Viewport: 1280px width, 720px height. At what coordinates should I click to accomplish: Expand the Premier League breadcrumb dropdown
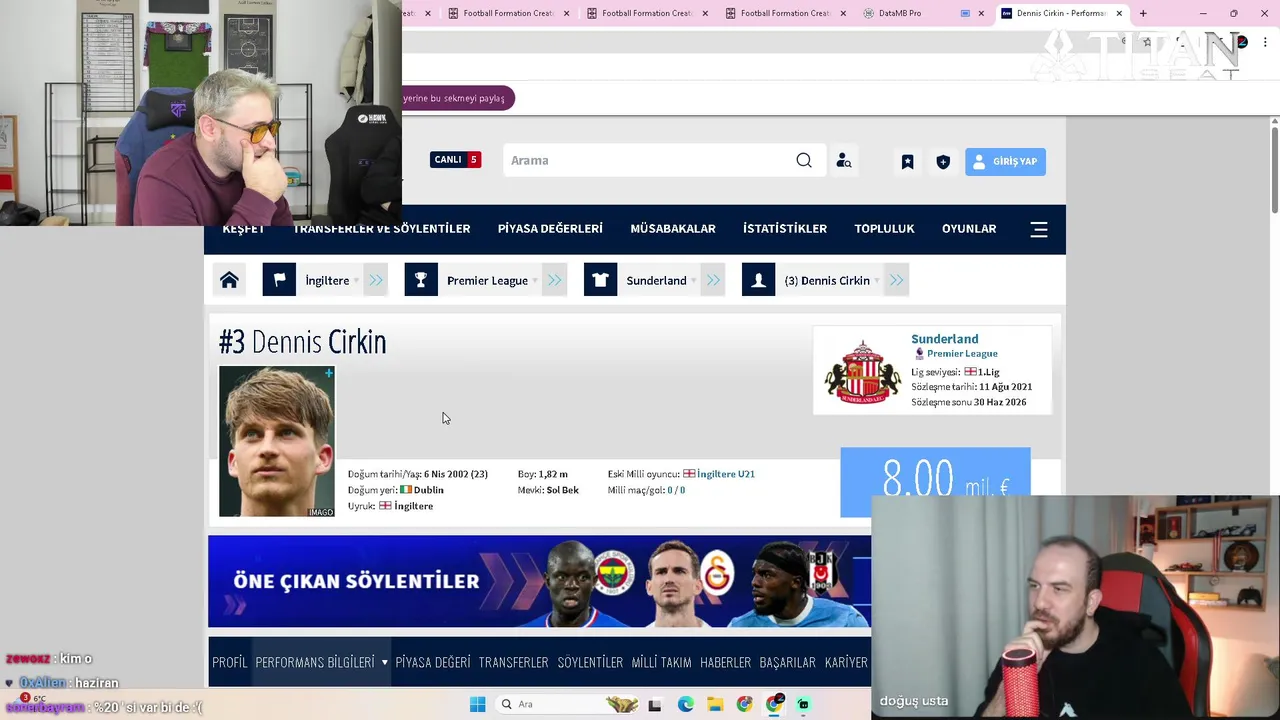[x=535, y=281]
